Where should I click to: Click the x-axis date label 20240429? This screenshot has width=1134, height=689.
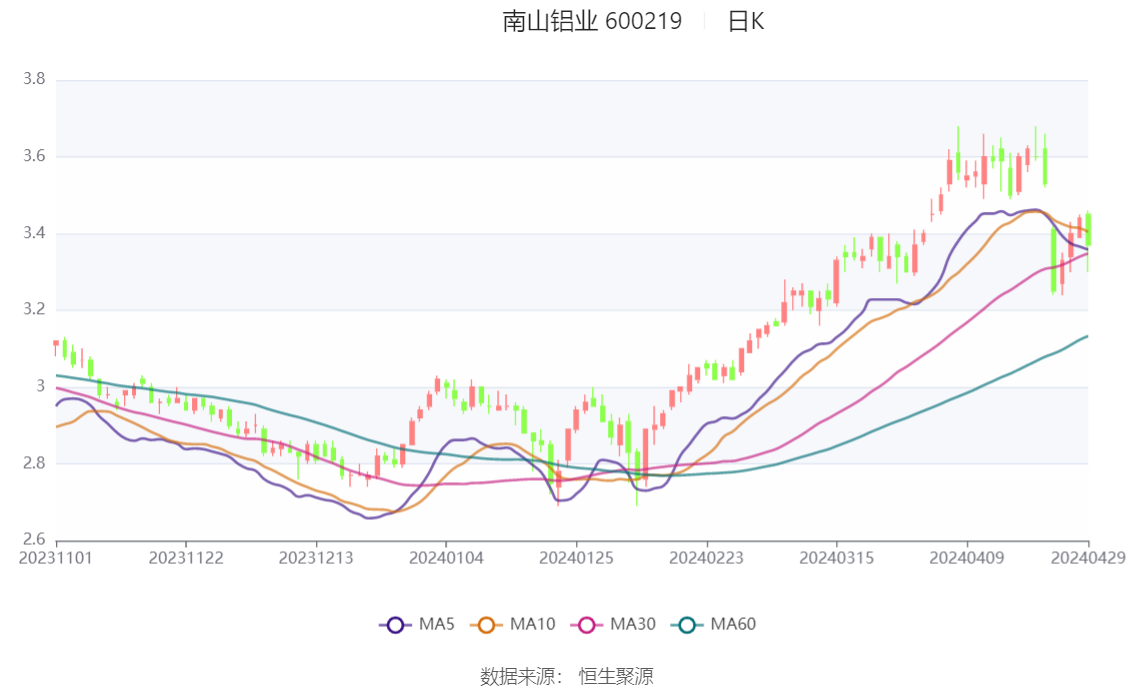(x=1088, y=558)
